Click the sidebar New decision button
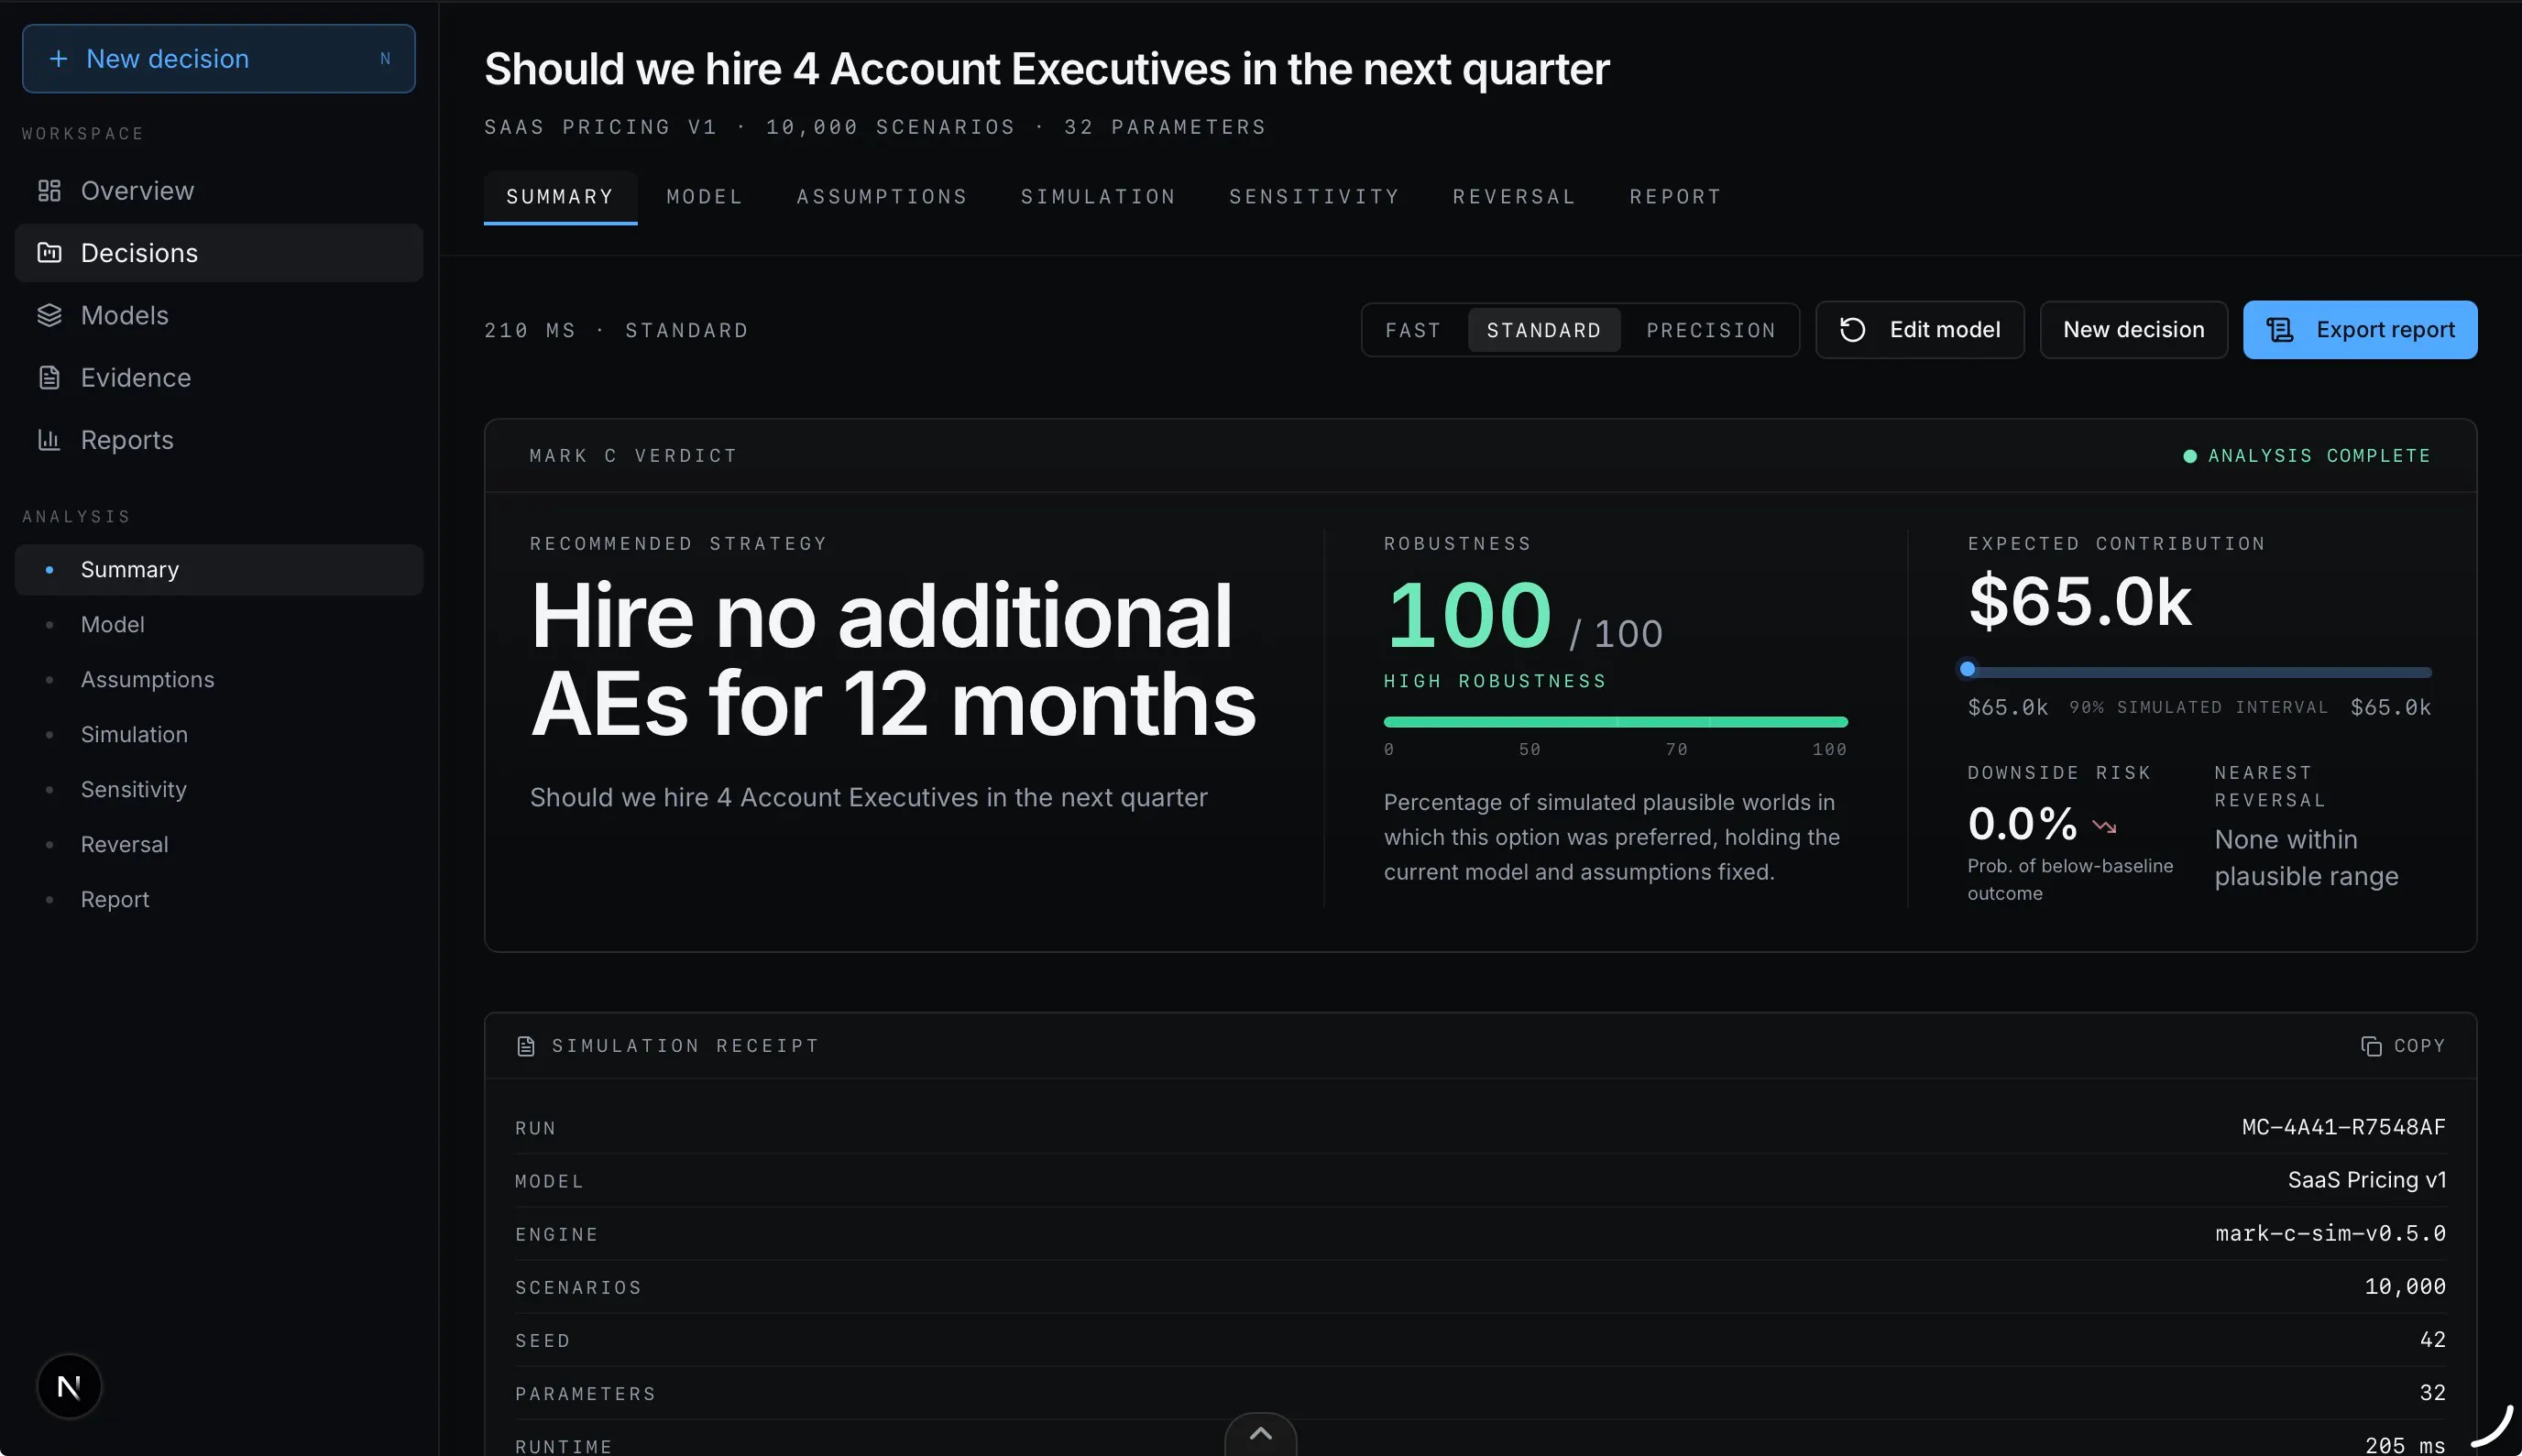The height and width of the screenshot is (1456, 2522). (219, 59)
